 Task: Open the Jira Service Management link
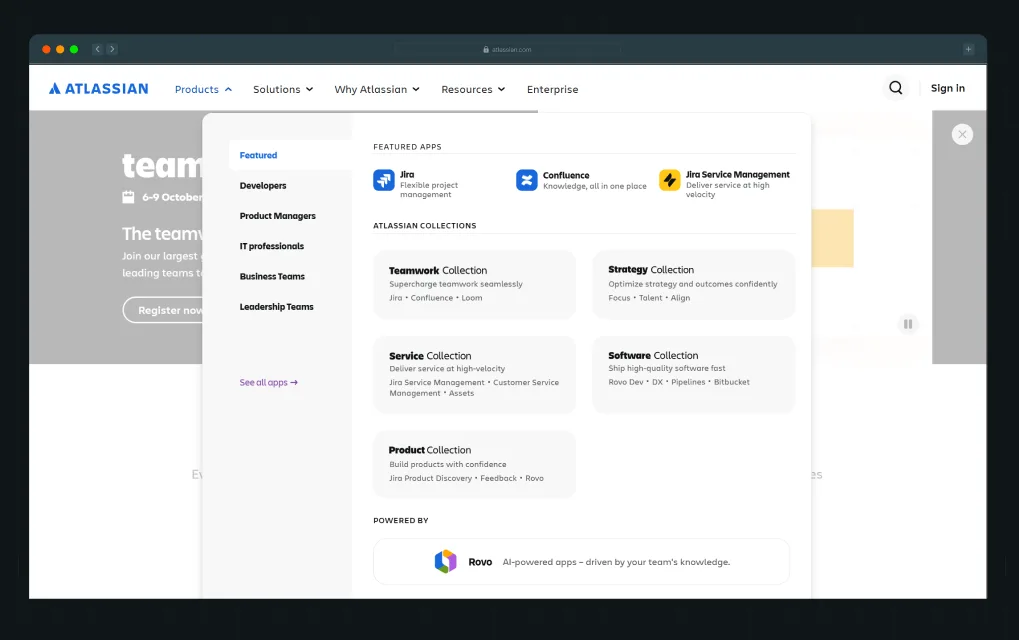tap(725, 184)
